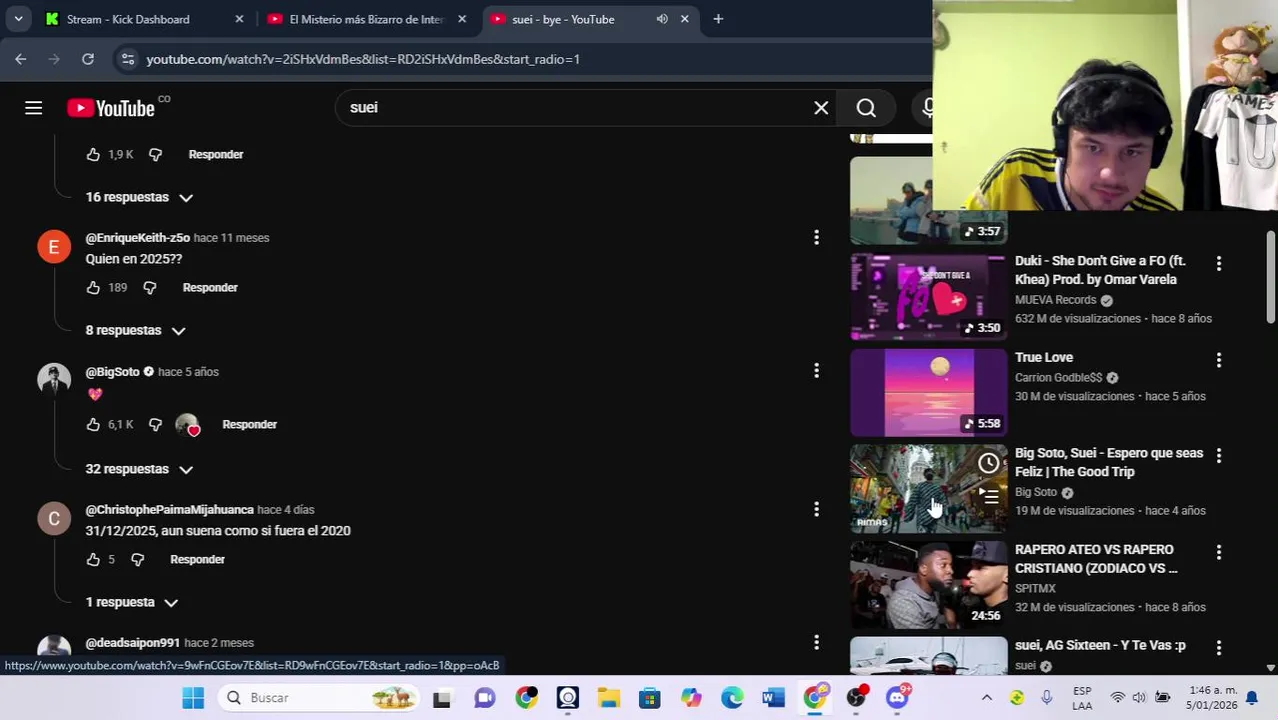Reload the YouTube page
The image size is (1278, 720).
[88, 59]
